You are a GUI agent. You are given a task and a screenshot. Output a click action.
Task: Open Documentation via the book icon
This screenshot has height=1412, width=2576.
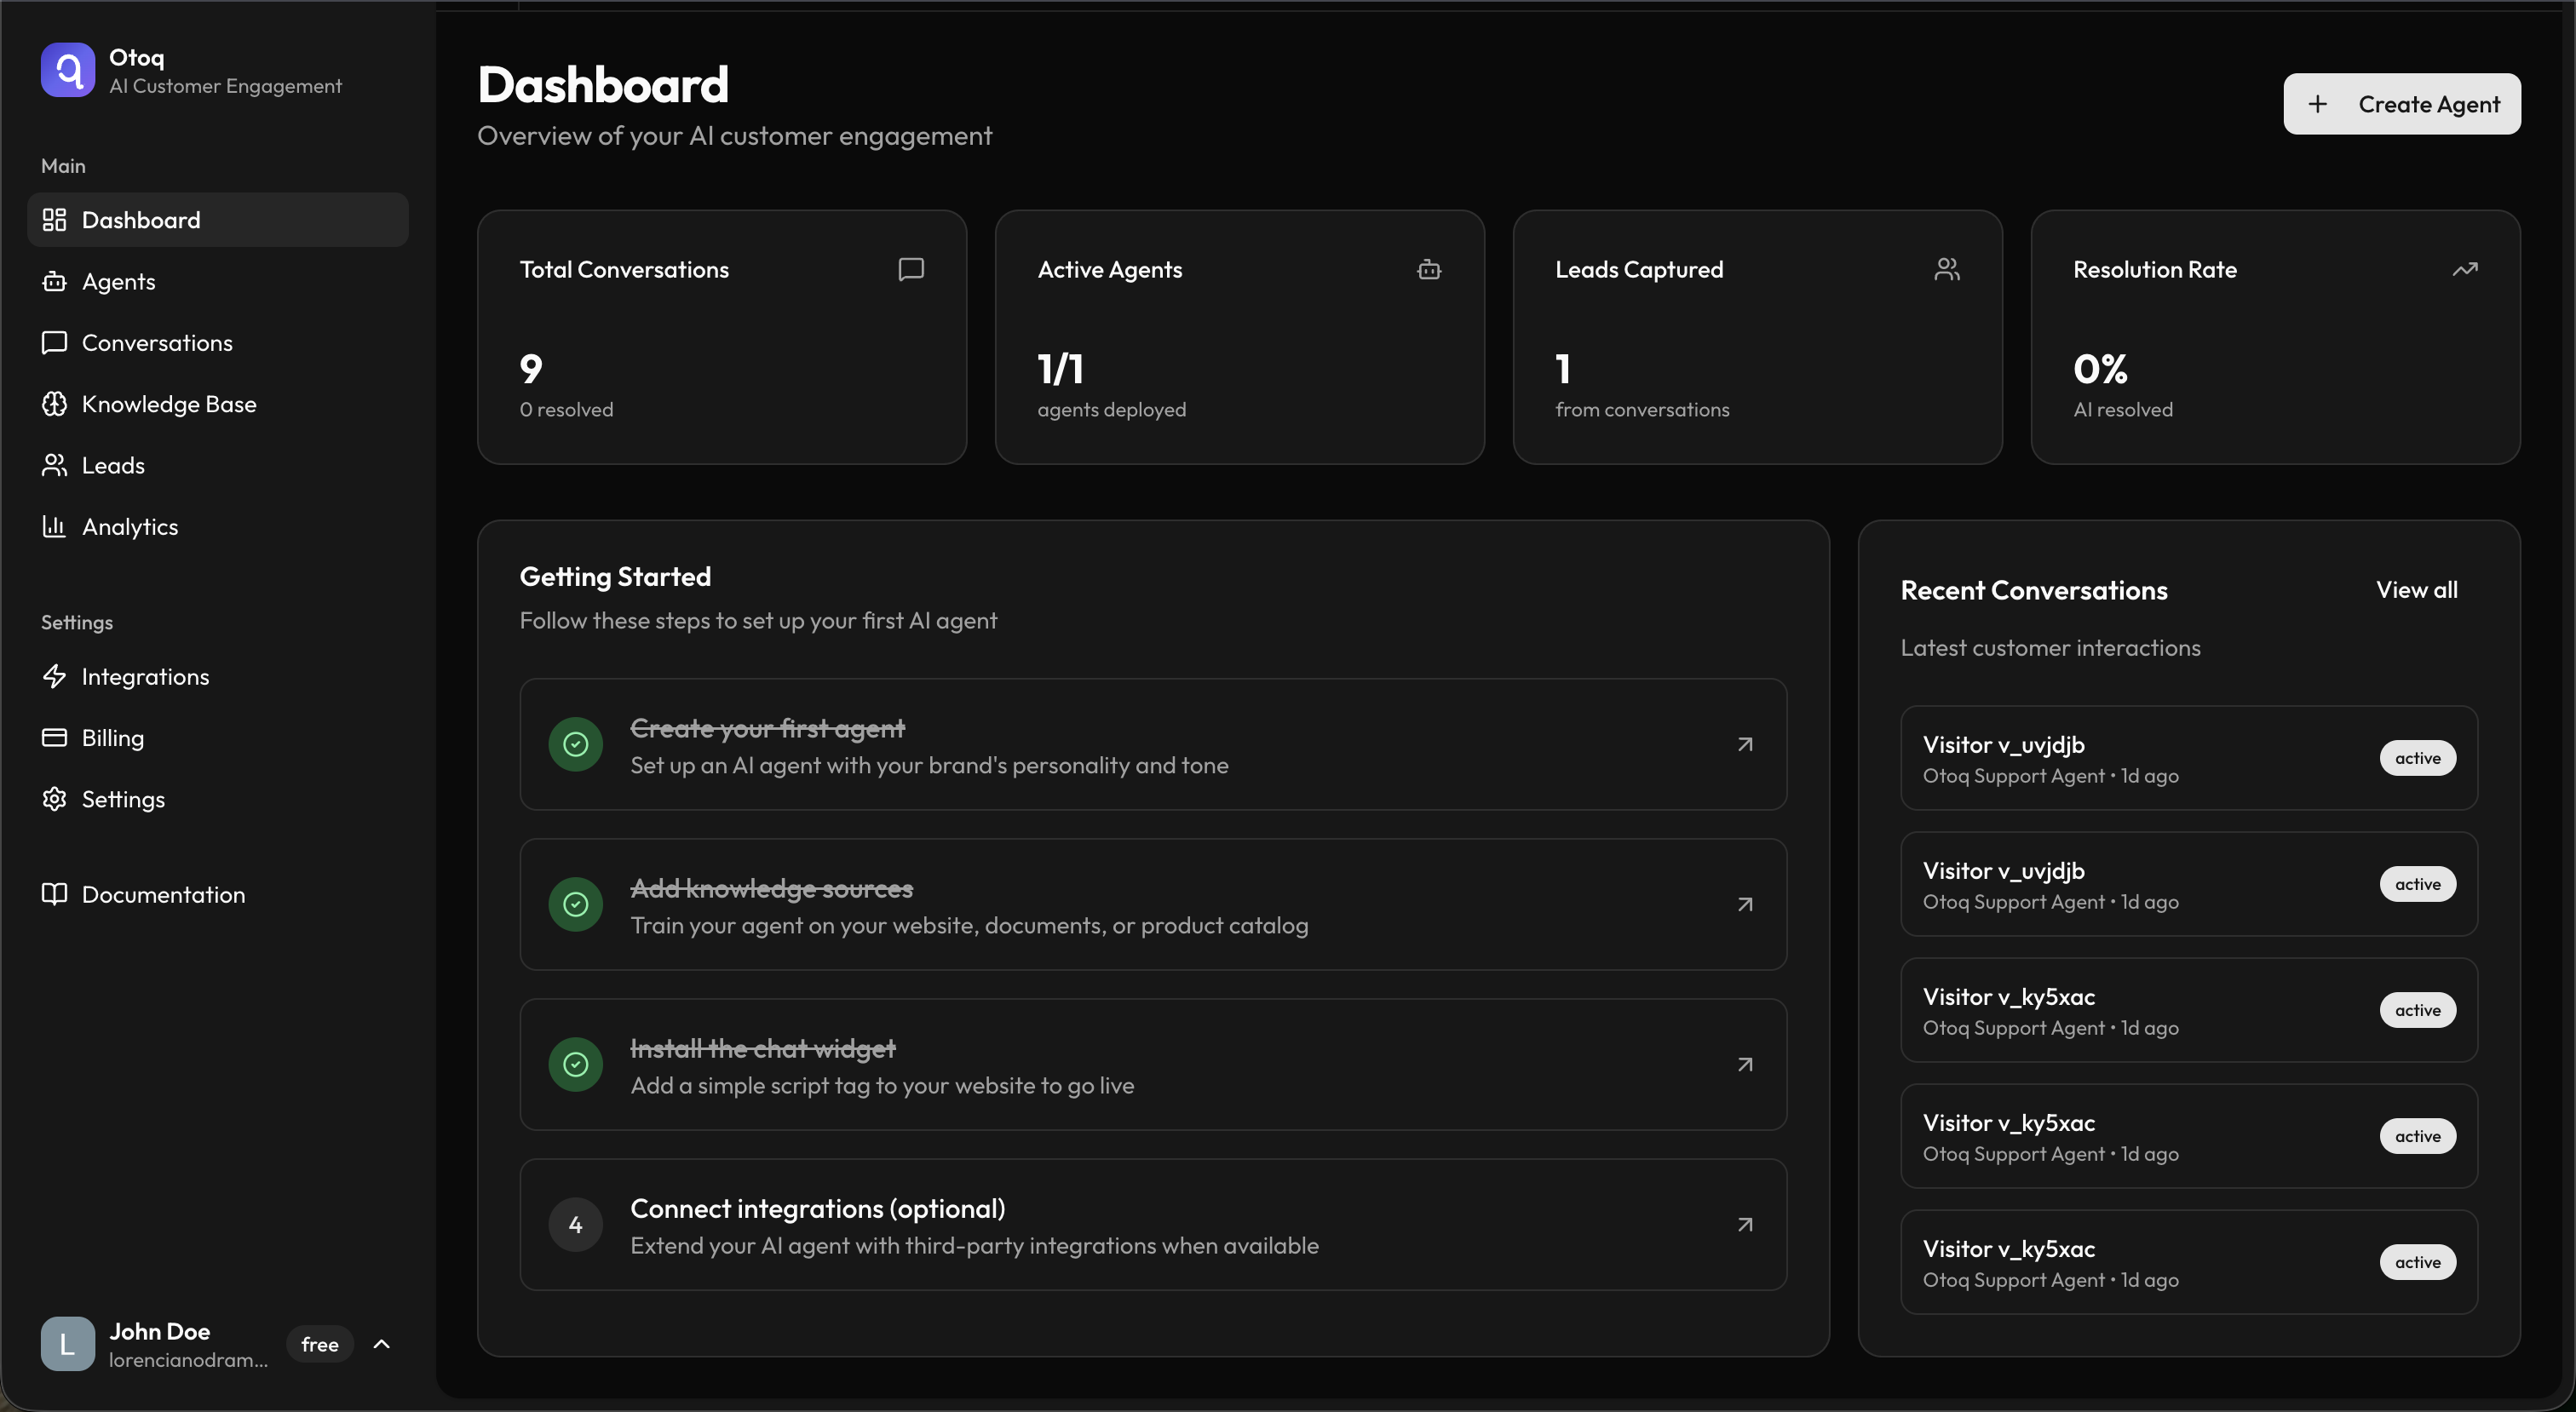(55, 894)
